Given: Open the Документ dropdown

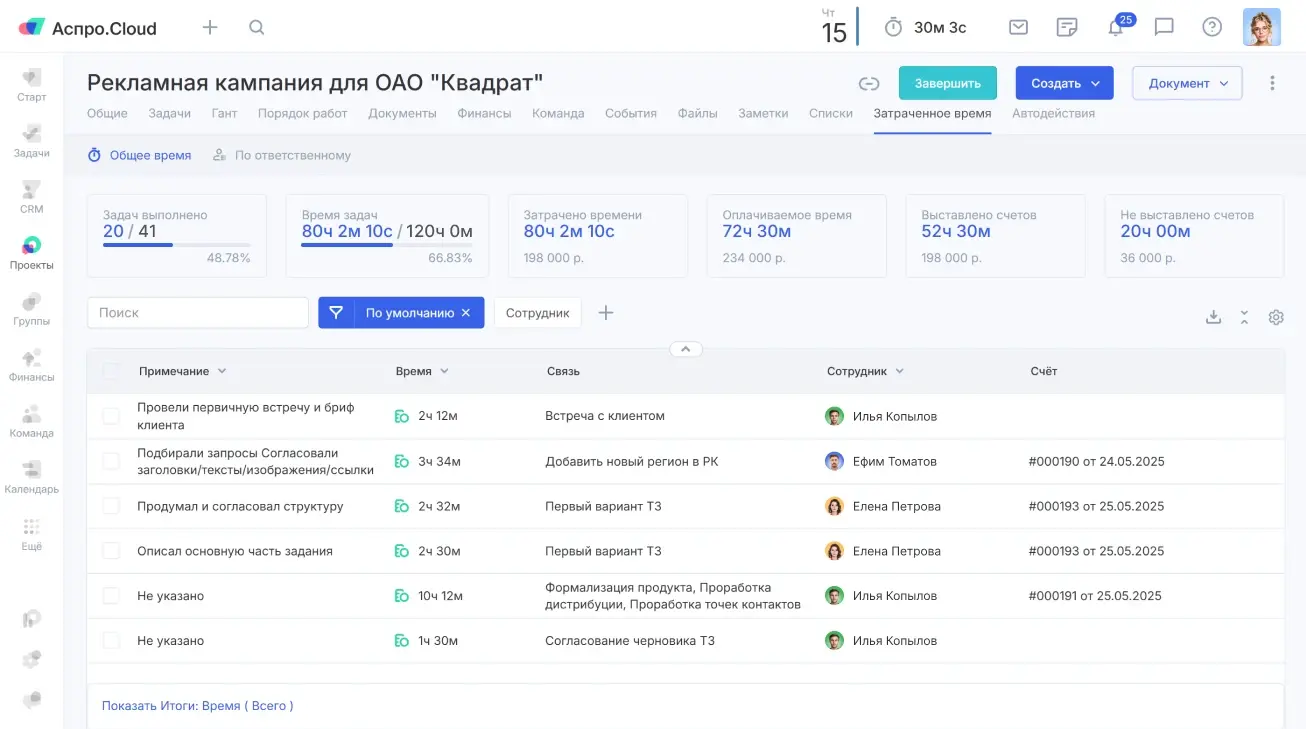Looking at the screenshot, I should click(1187, 84).
